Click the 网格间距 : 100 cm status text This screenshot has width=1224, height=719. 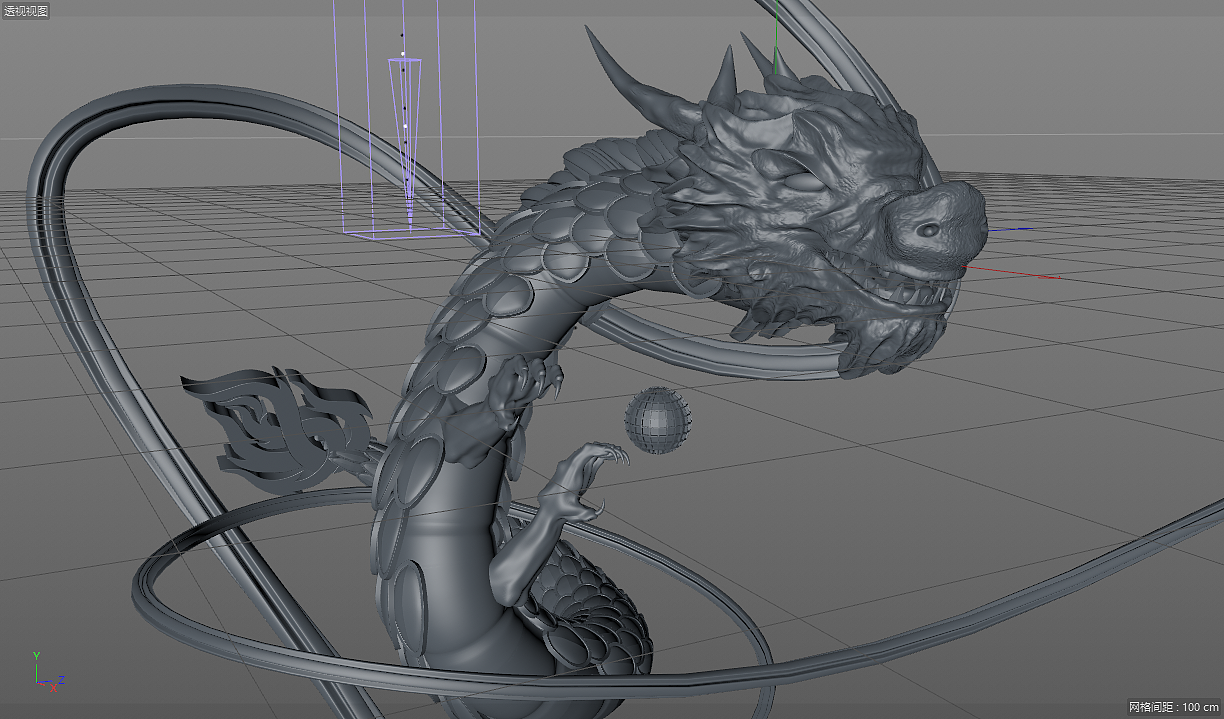pyautogui.click(x=1174, y=707)
